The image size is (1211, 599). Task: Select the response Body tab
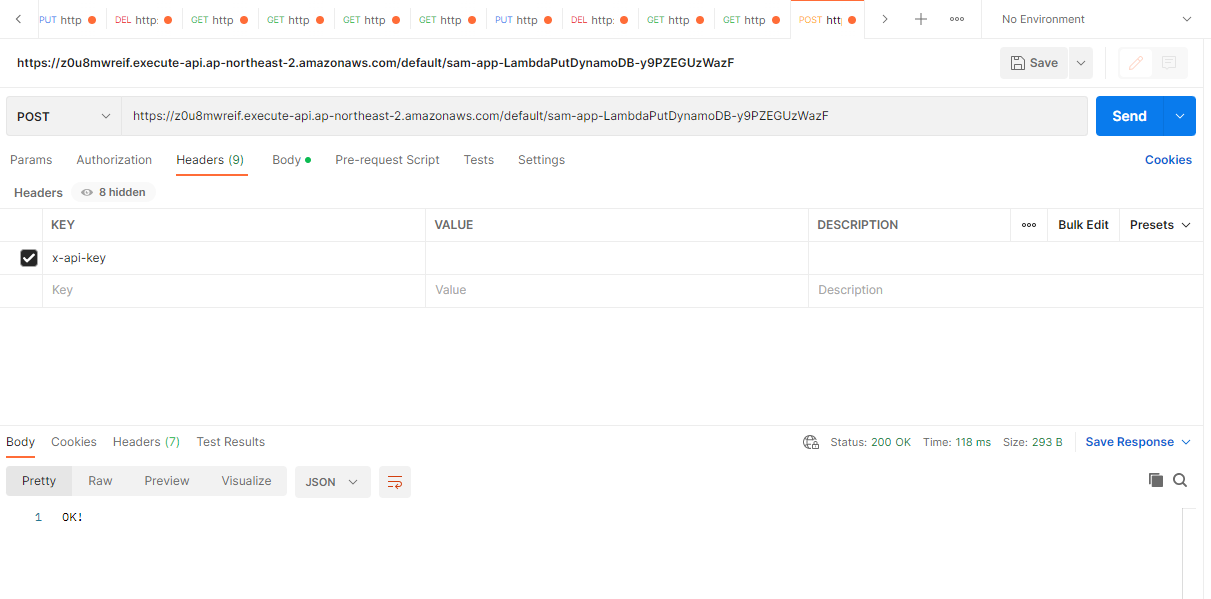[x=20, y=442]
